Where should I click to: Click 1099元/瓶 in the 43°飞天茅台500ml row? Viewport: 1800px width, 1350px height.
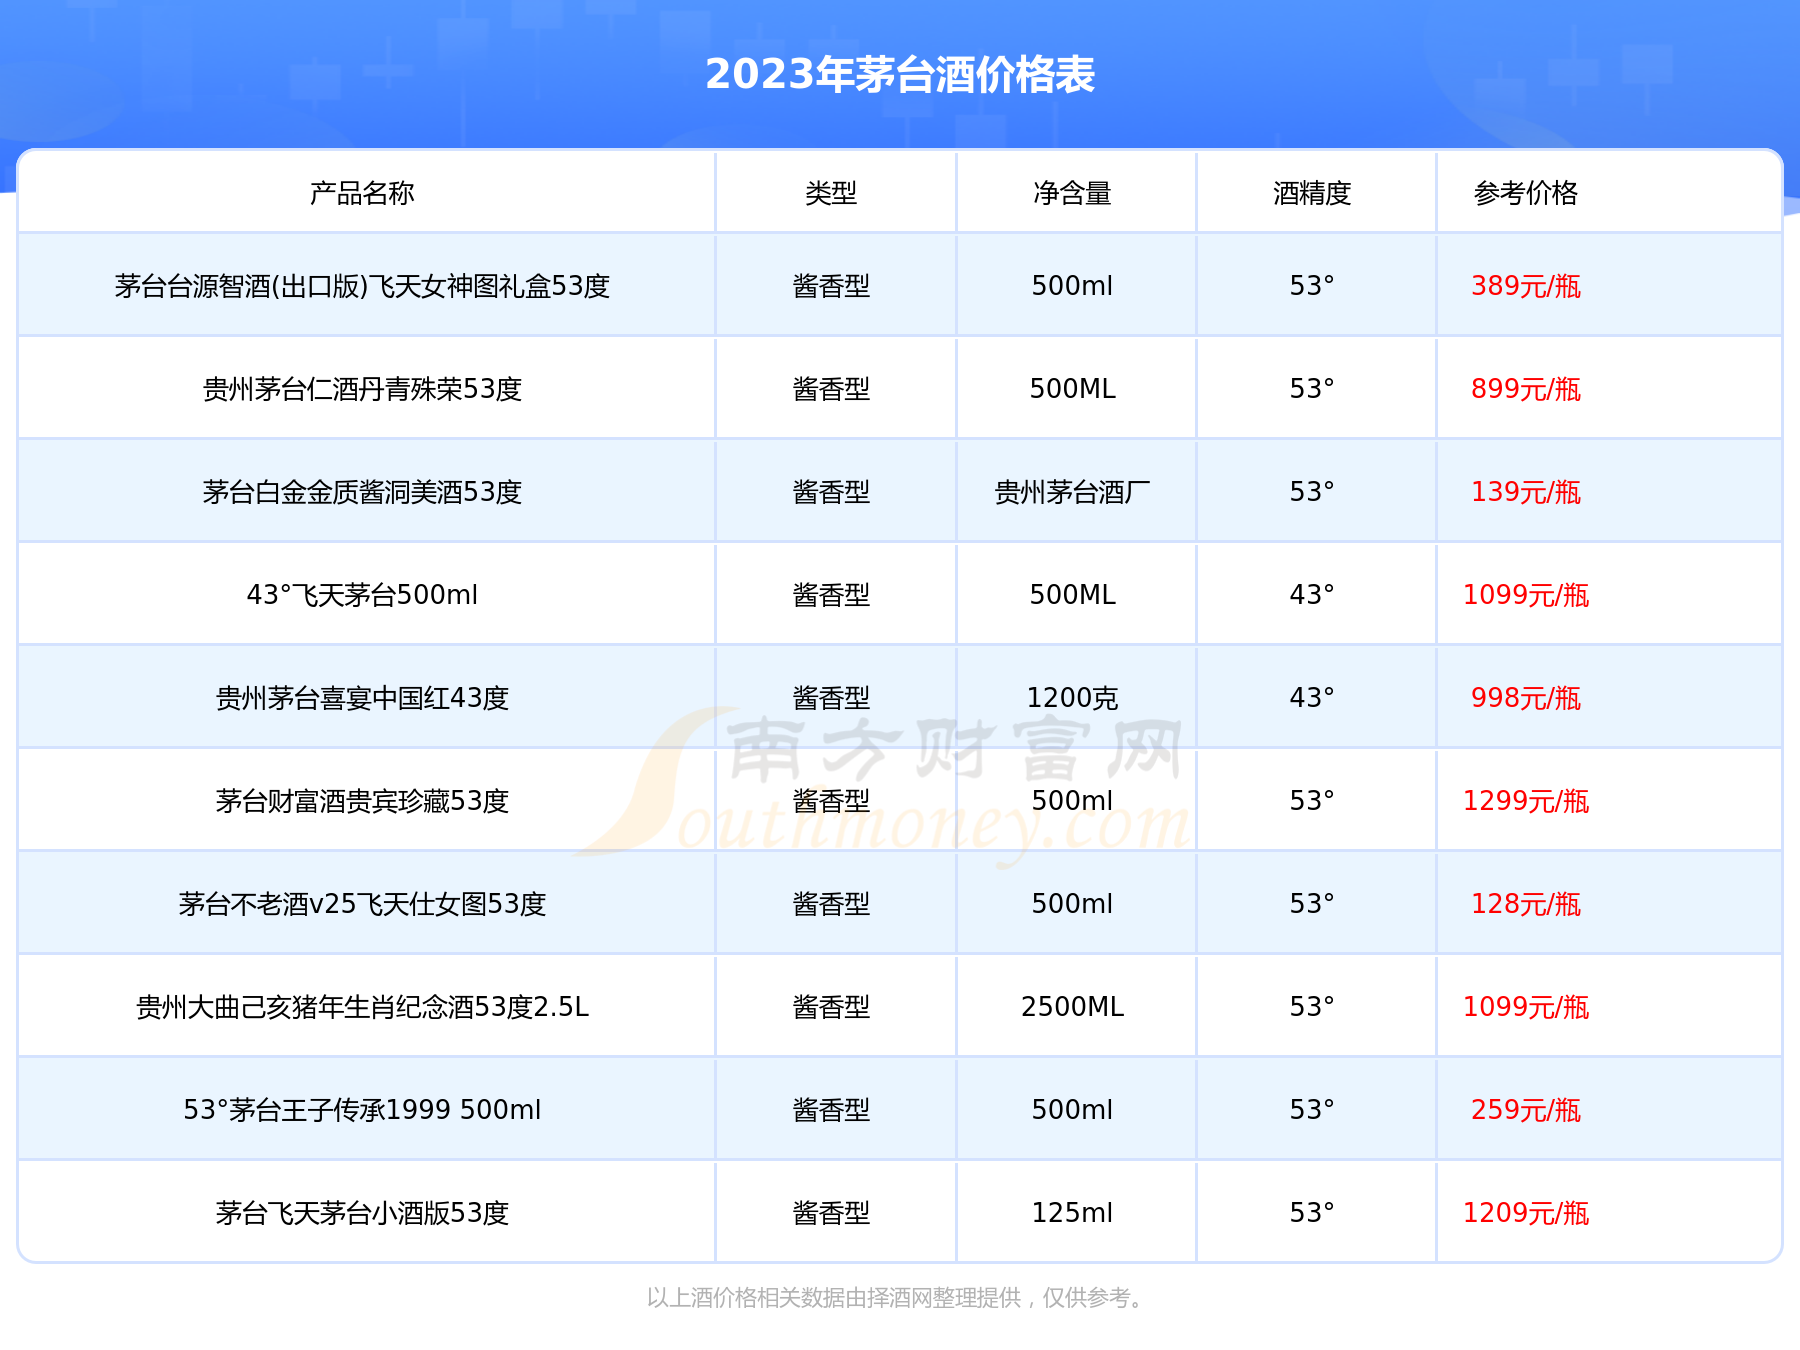point(1526,596)
